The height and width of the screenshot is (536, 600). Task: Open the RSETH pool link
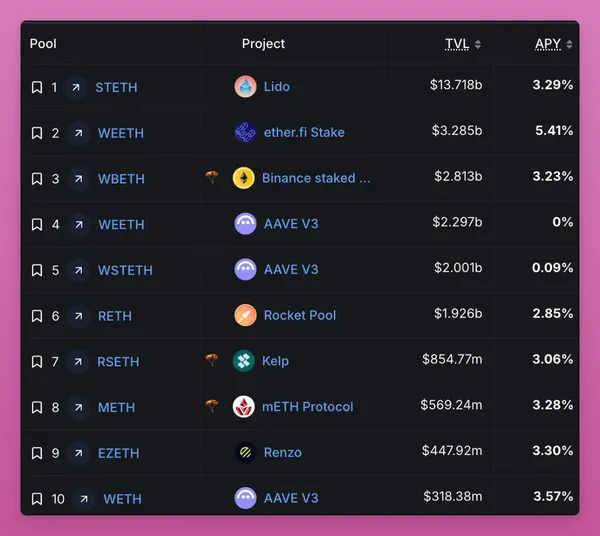point(118,362)
